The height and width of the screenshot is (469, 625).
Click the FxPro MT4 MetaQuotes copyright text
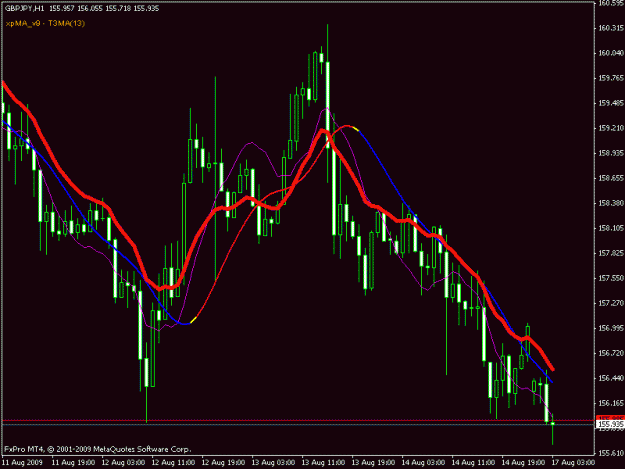click(x=98, y=449)
